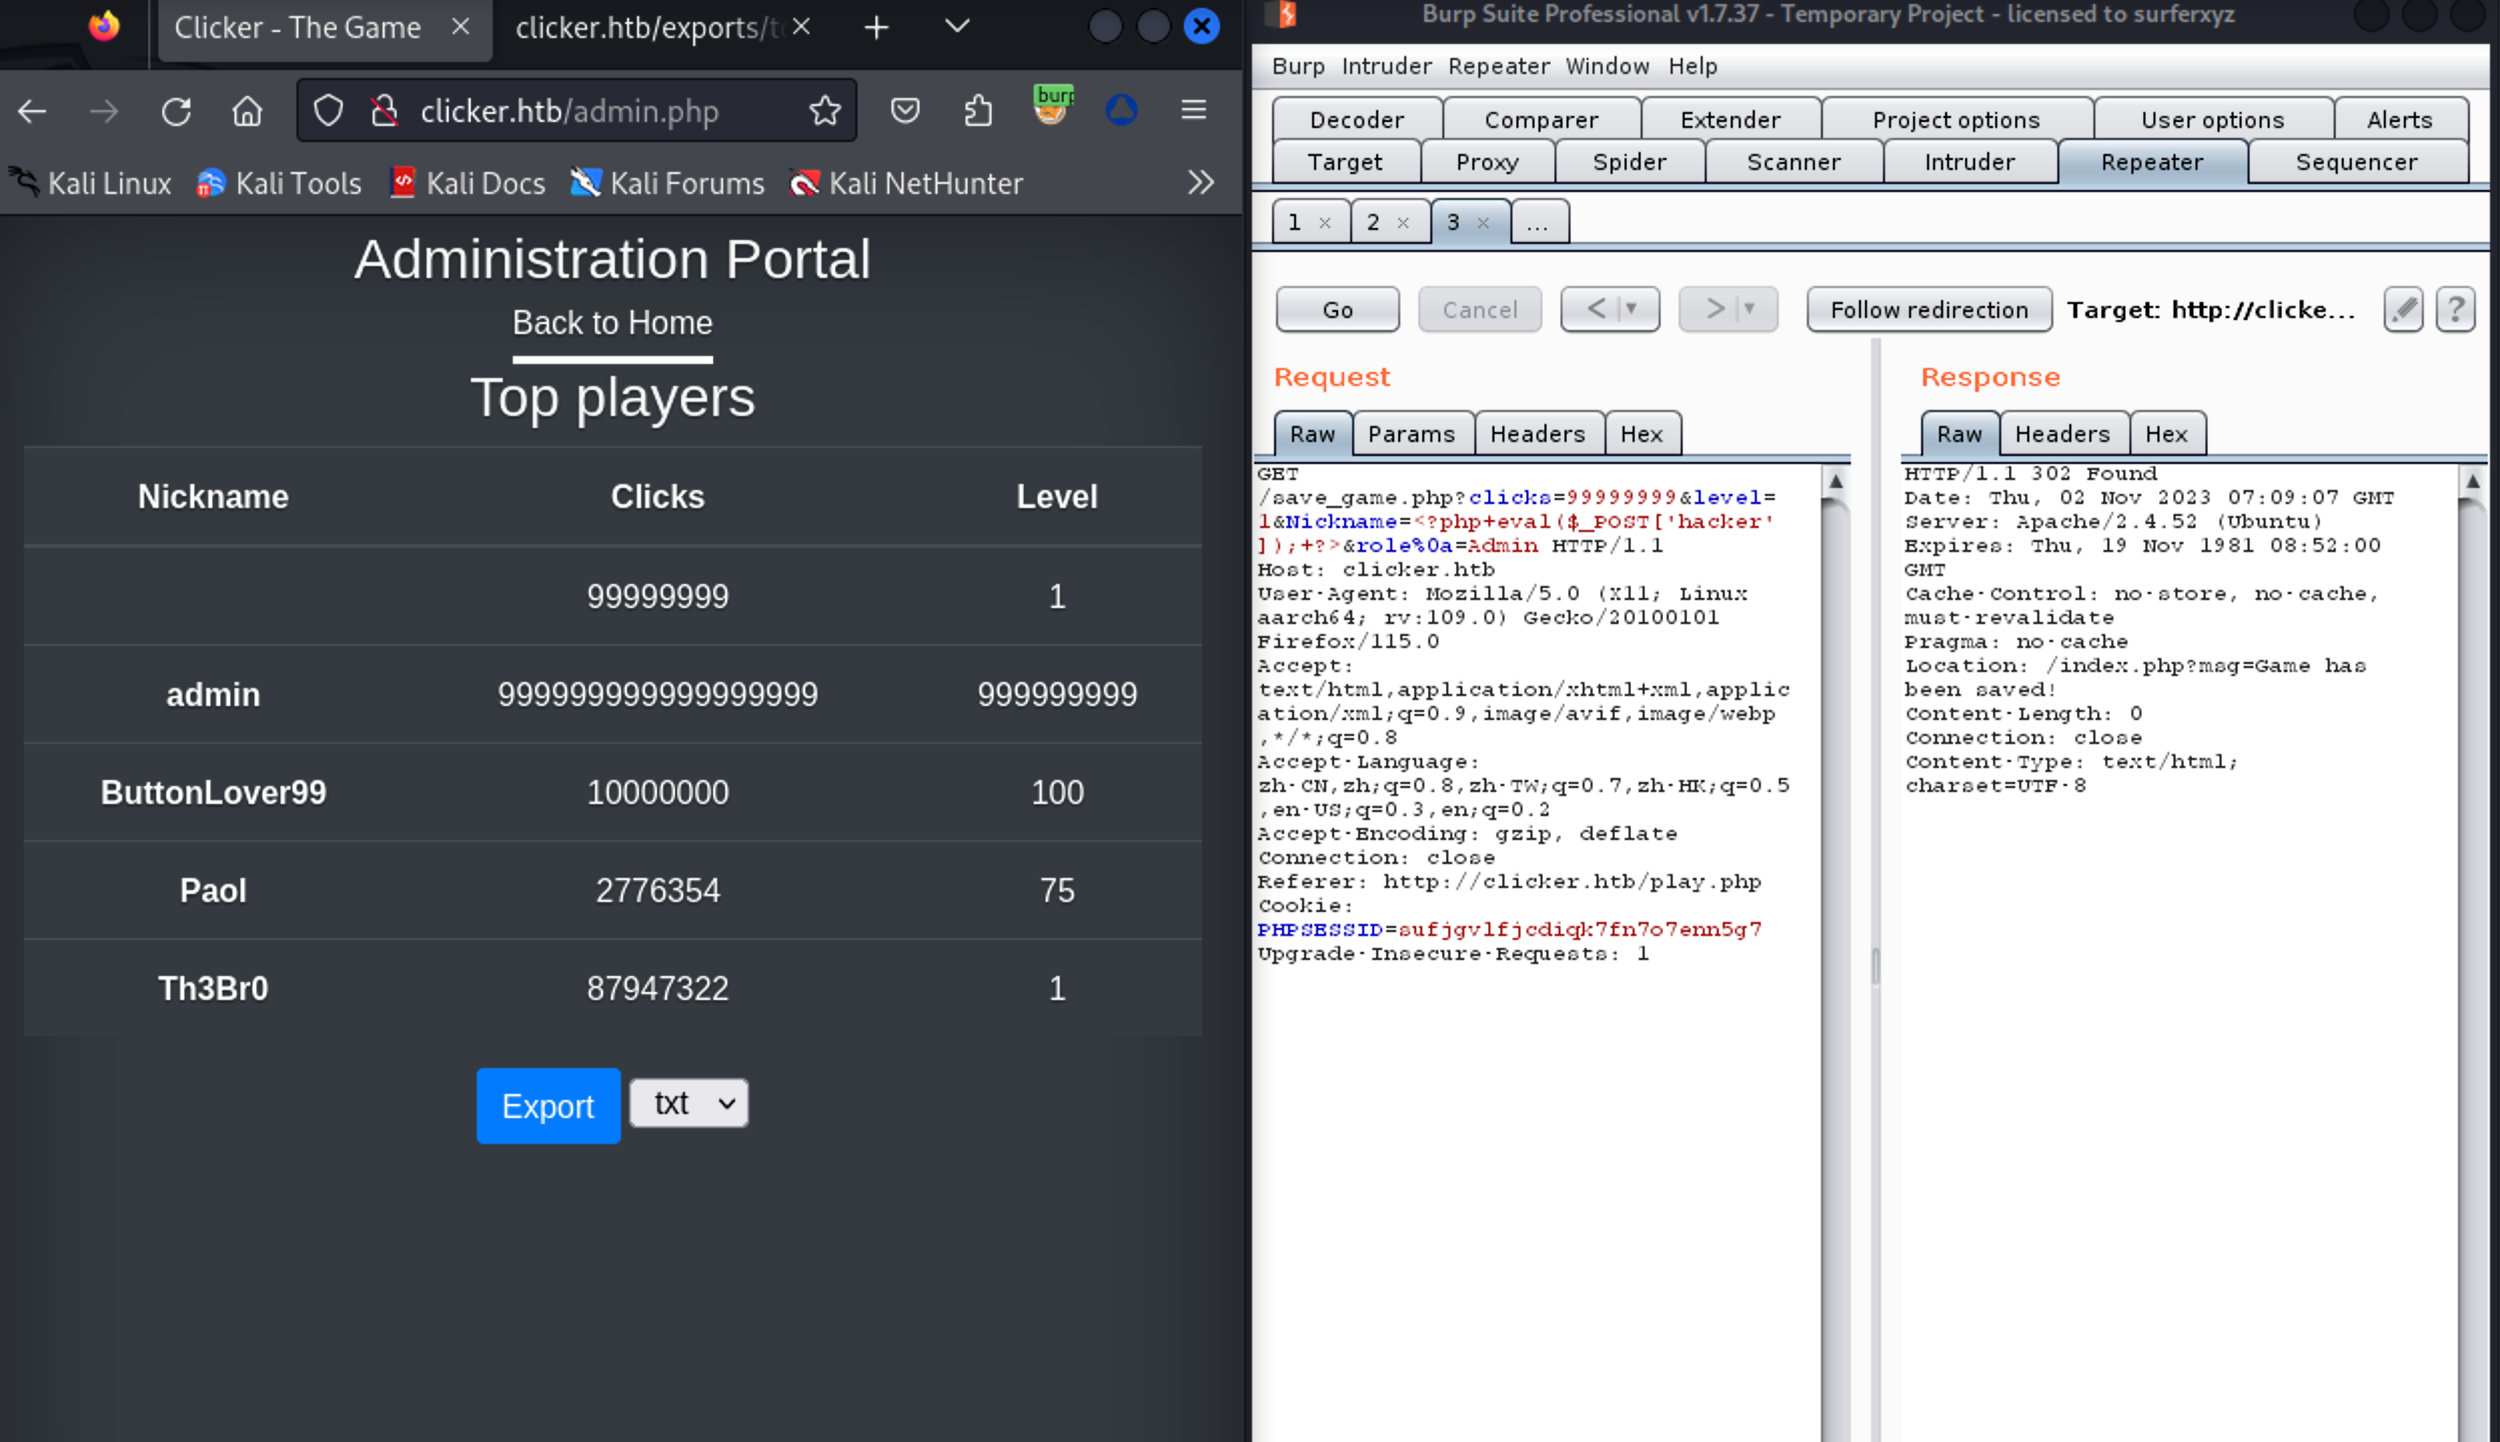Open Firefox hamburger application menu
Screen dimensions: 2500x1442
pos(1193,111)
